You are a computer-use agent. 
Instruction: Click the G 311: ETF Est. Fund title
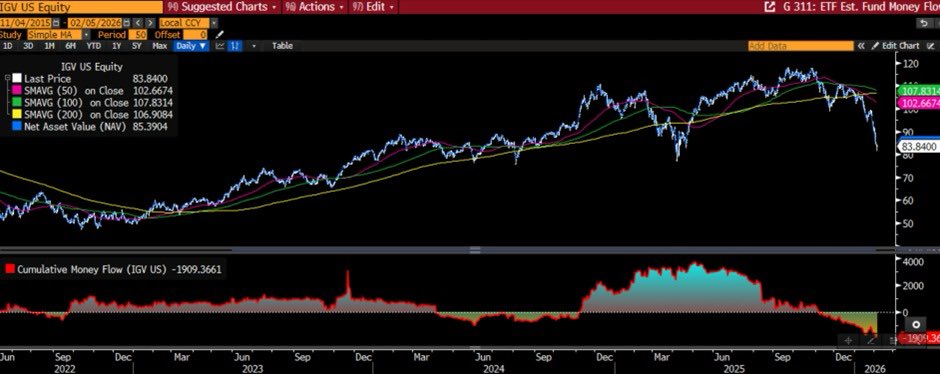[861, 7]
